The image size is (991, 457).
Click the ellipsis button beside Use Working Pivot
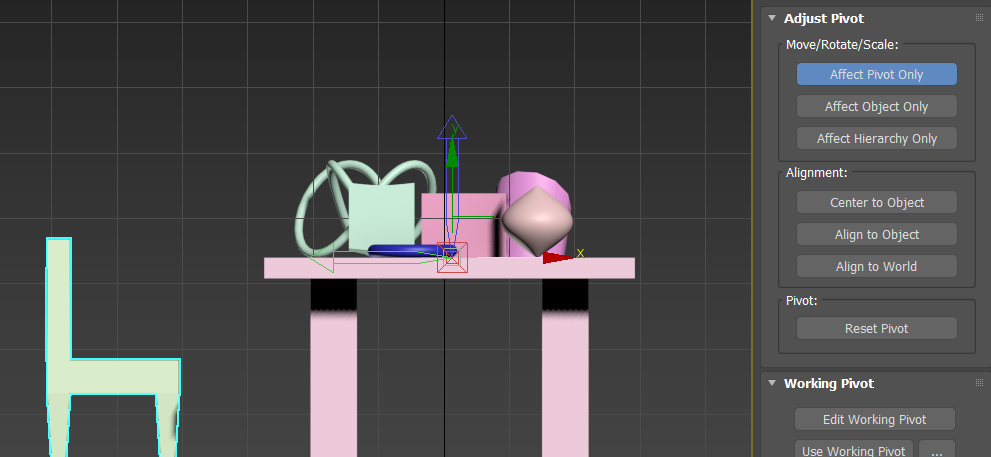pyautogui.click(x=937, y=449)
